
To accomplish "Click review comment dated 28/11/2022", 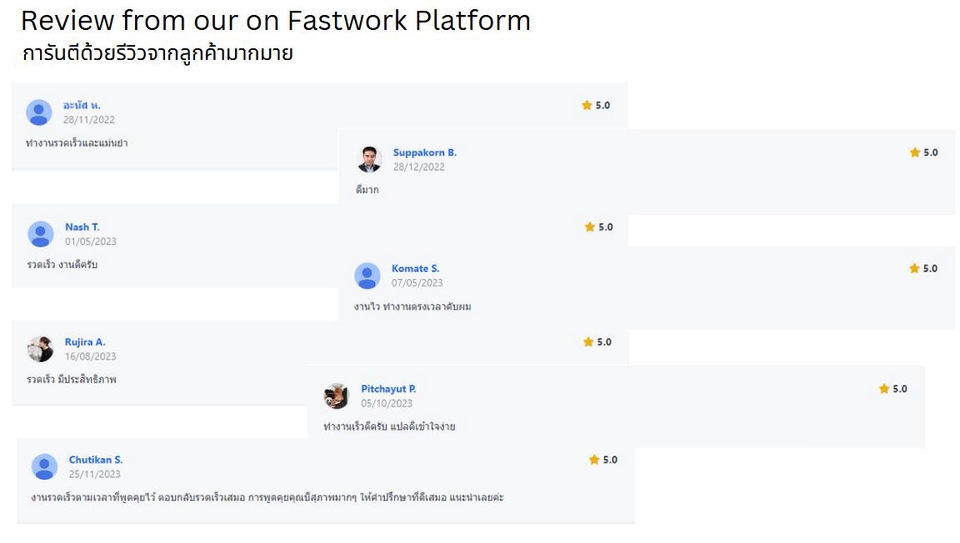I will coord(77,143).
